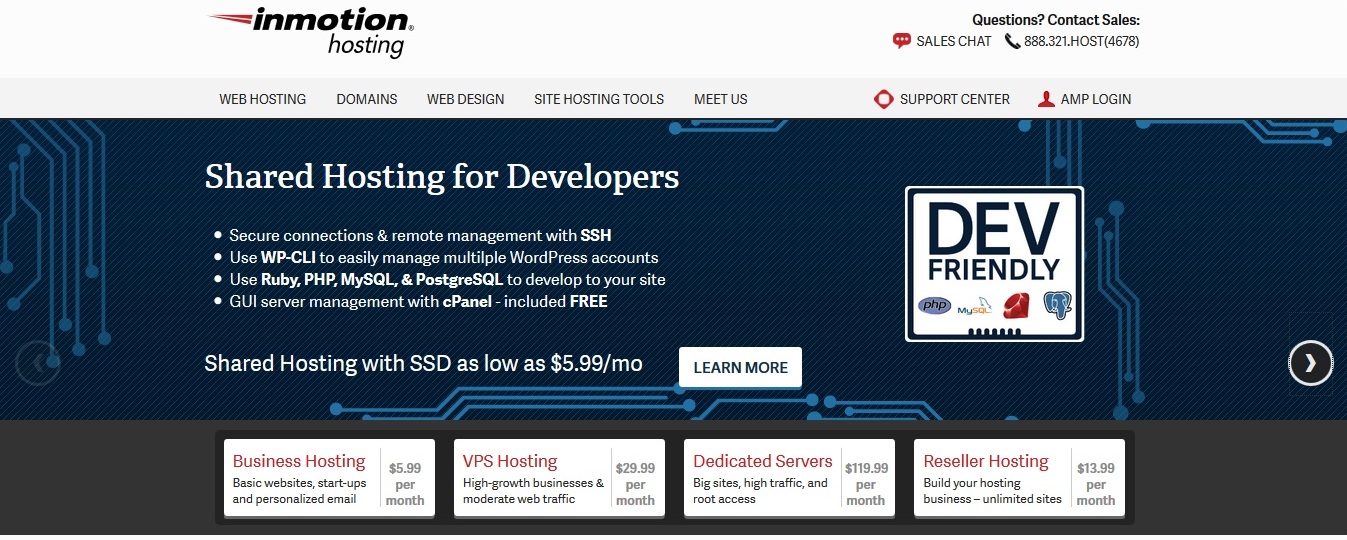Viewport: 1347px width, 540px height.
Task: Select the Business Hosting plan card
Action: (329, 478)
